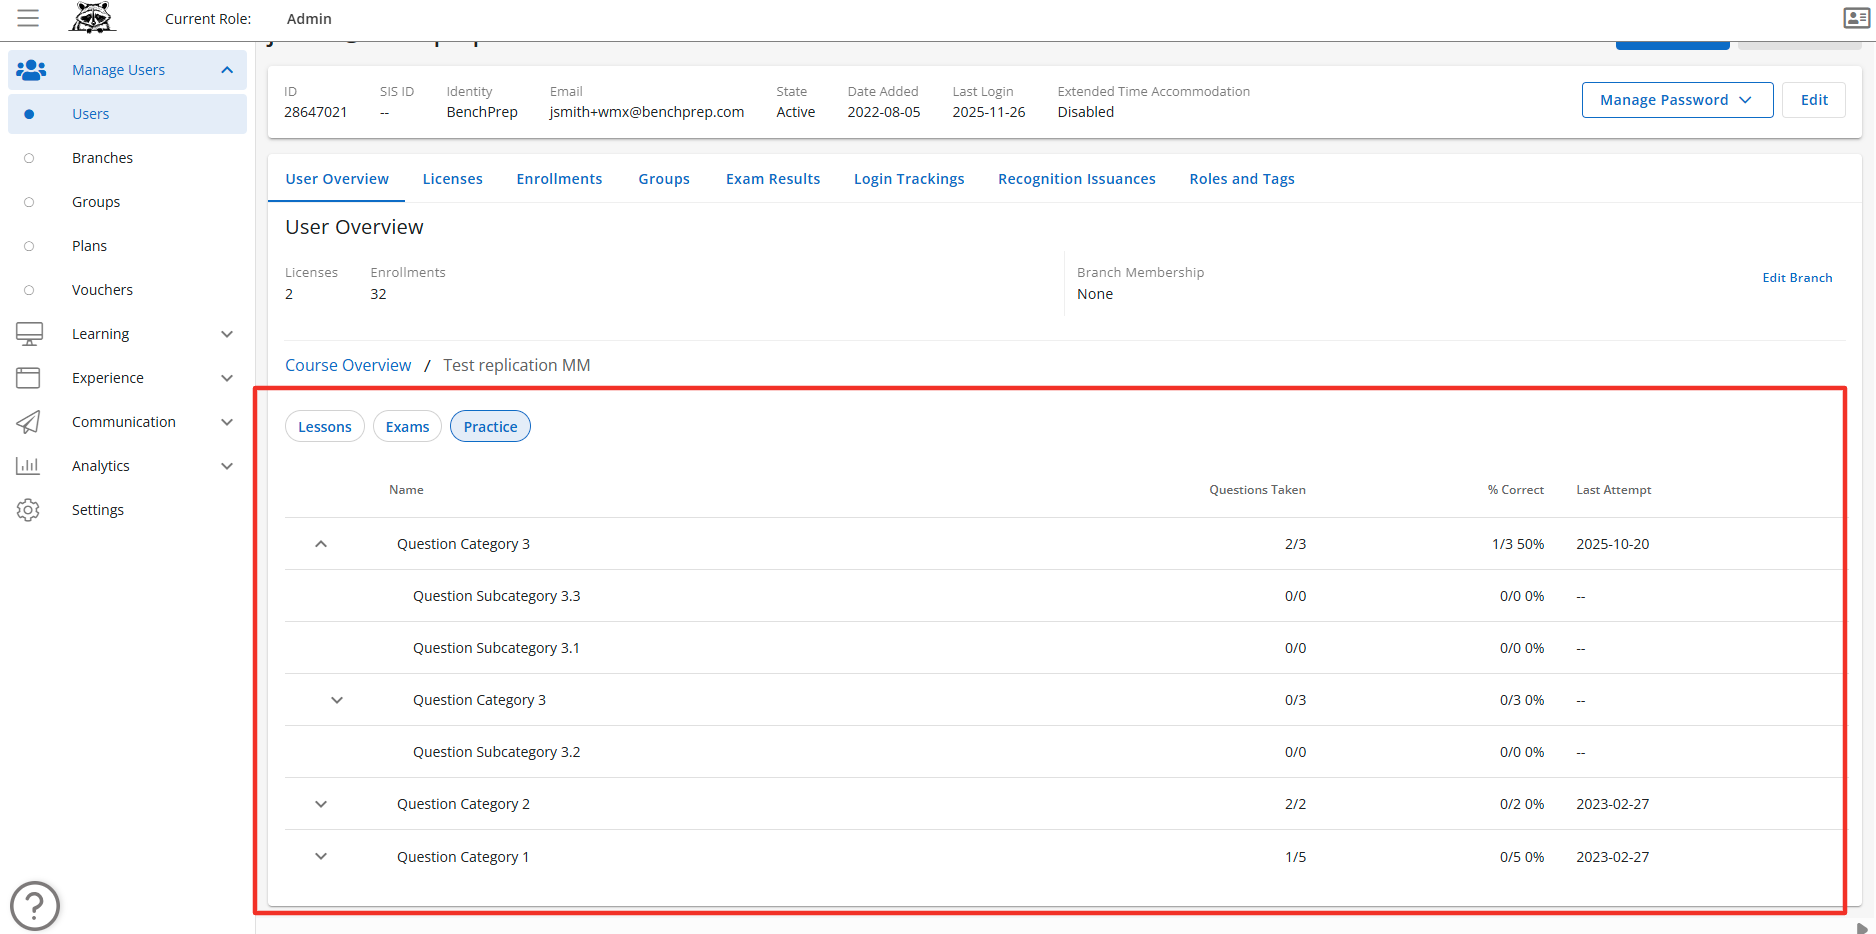
Task: Open the profile card icon
Action: pos(1856,18)
